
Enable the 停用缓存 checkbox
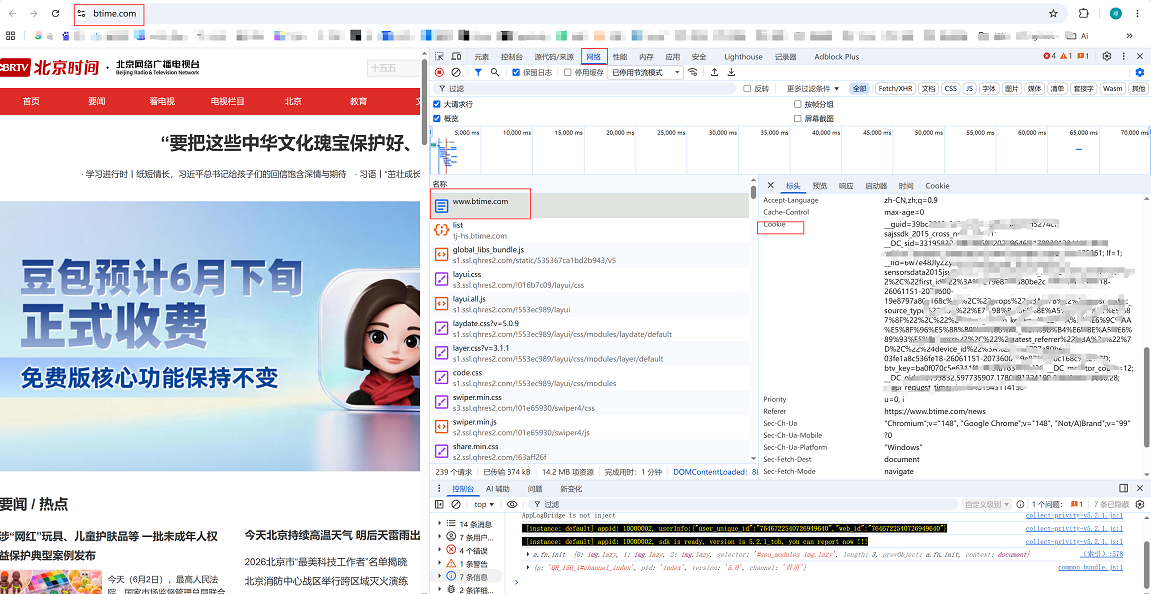coord(567,72)
